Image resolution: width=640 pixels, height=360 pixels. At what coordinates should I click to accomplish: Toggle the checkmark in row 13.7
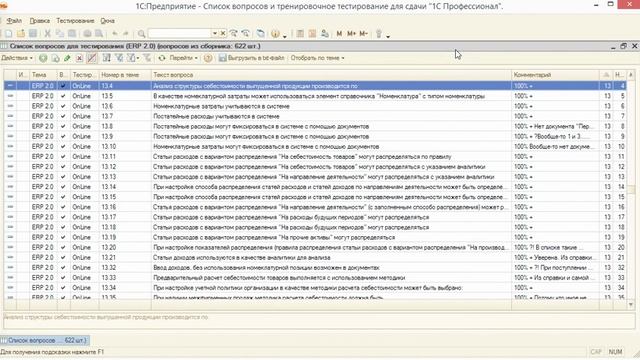pos(63,116)
